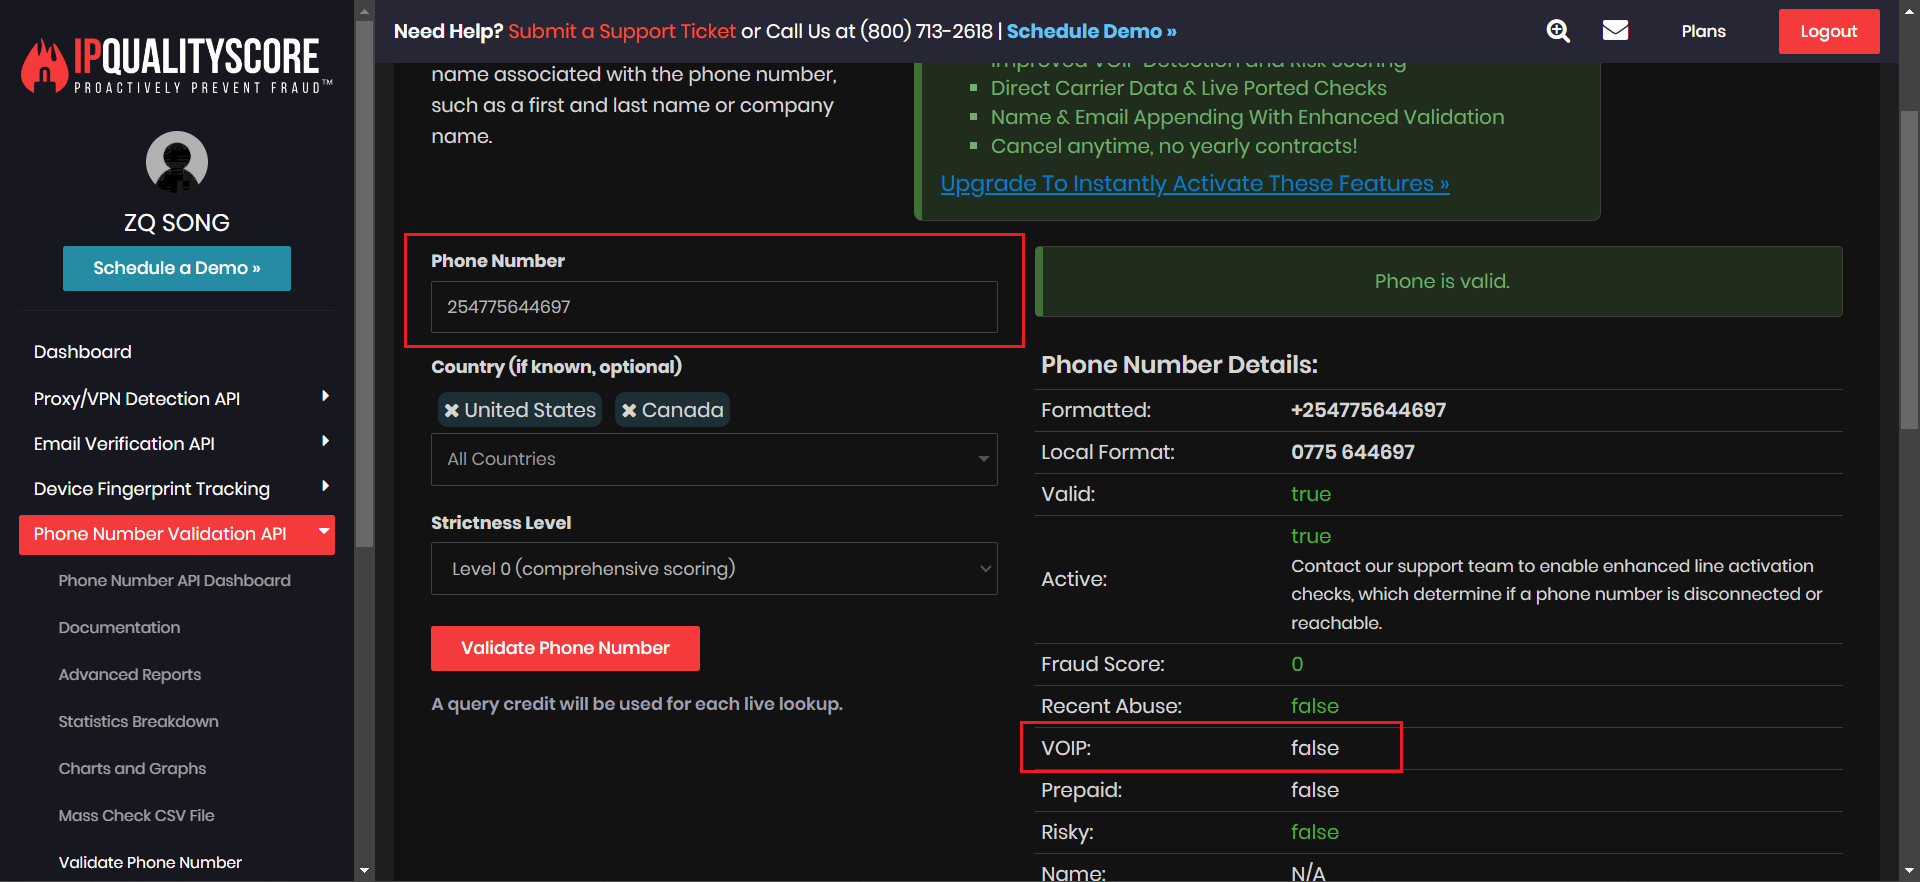The width and height of the screenshot is (1920, 882).
Task: Click the Risky false value
Action: 1315,832
